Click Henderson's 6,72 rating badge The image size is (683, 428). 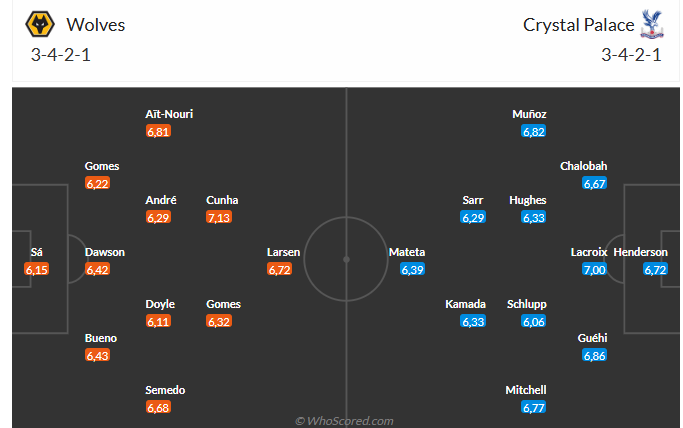pyautogui.click(x=655, y=270)
